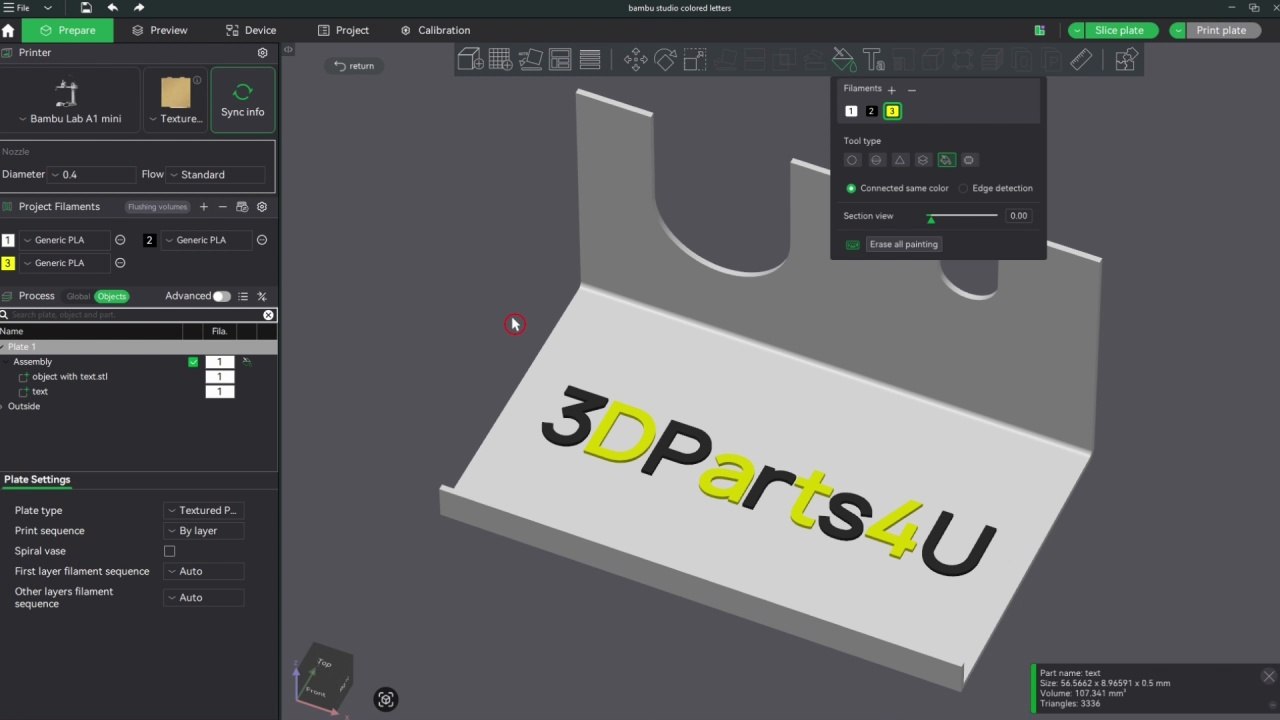
Task: Toggle the Assembly printable checkbox
Action: pos(193,362)
